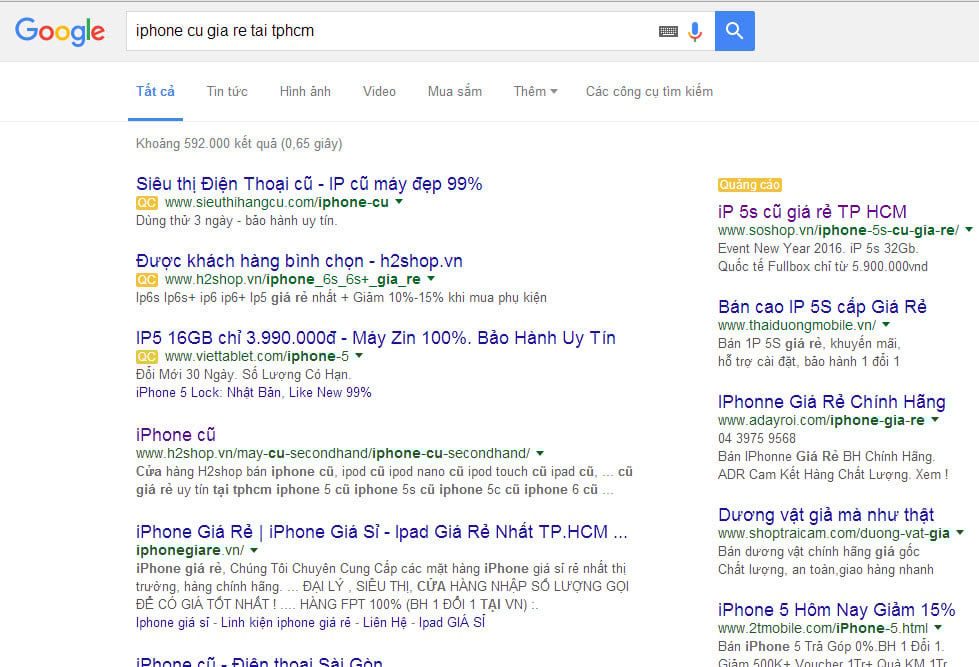
Task: Expand arrow next to h2shop.vn iphone_6s URL
Action: pyautogui.click(x=431, y=279)
